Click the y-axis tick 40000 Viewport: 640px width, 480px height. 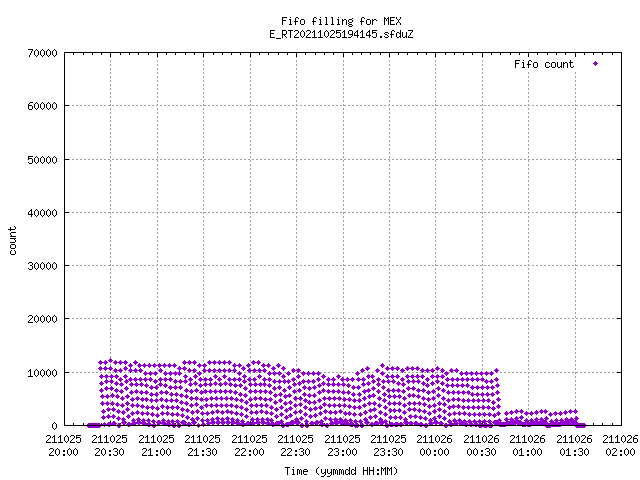click(42, 213)
